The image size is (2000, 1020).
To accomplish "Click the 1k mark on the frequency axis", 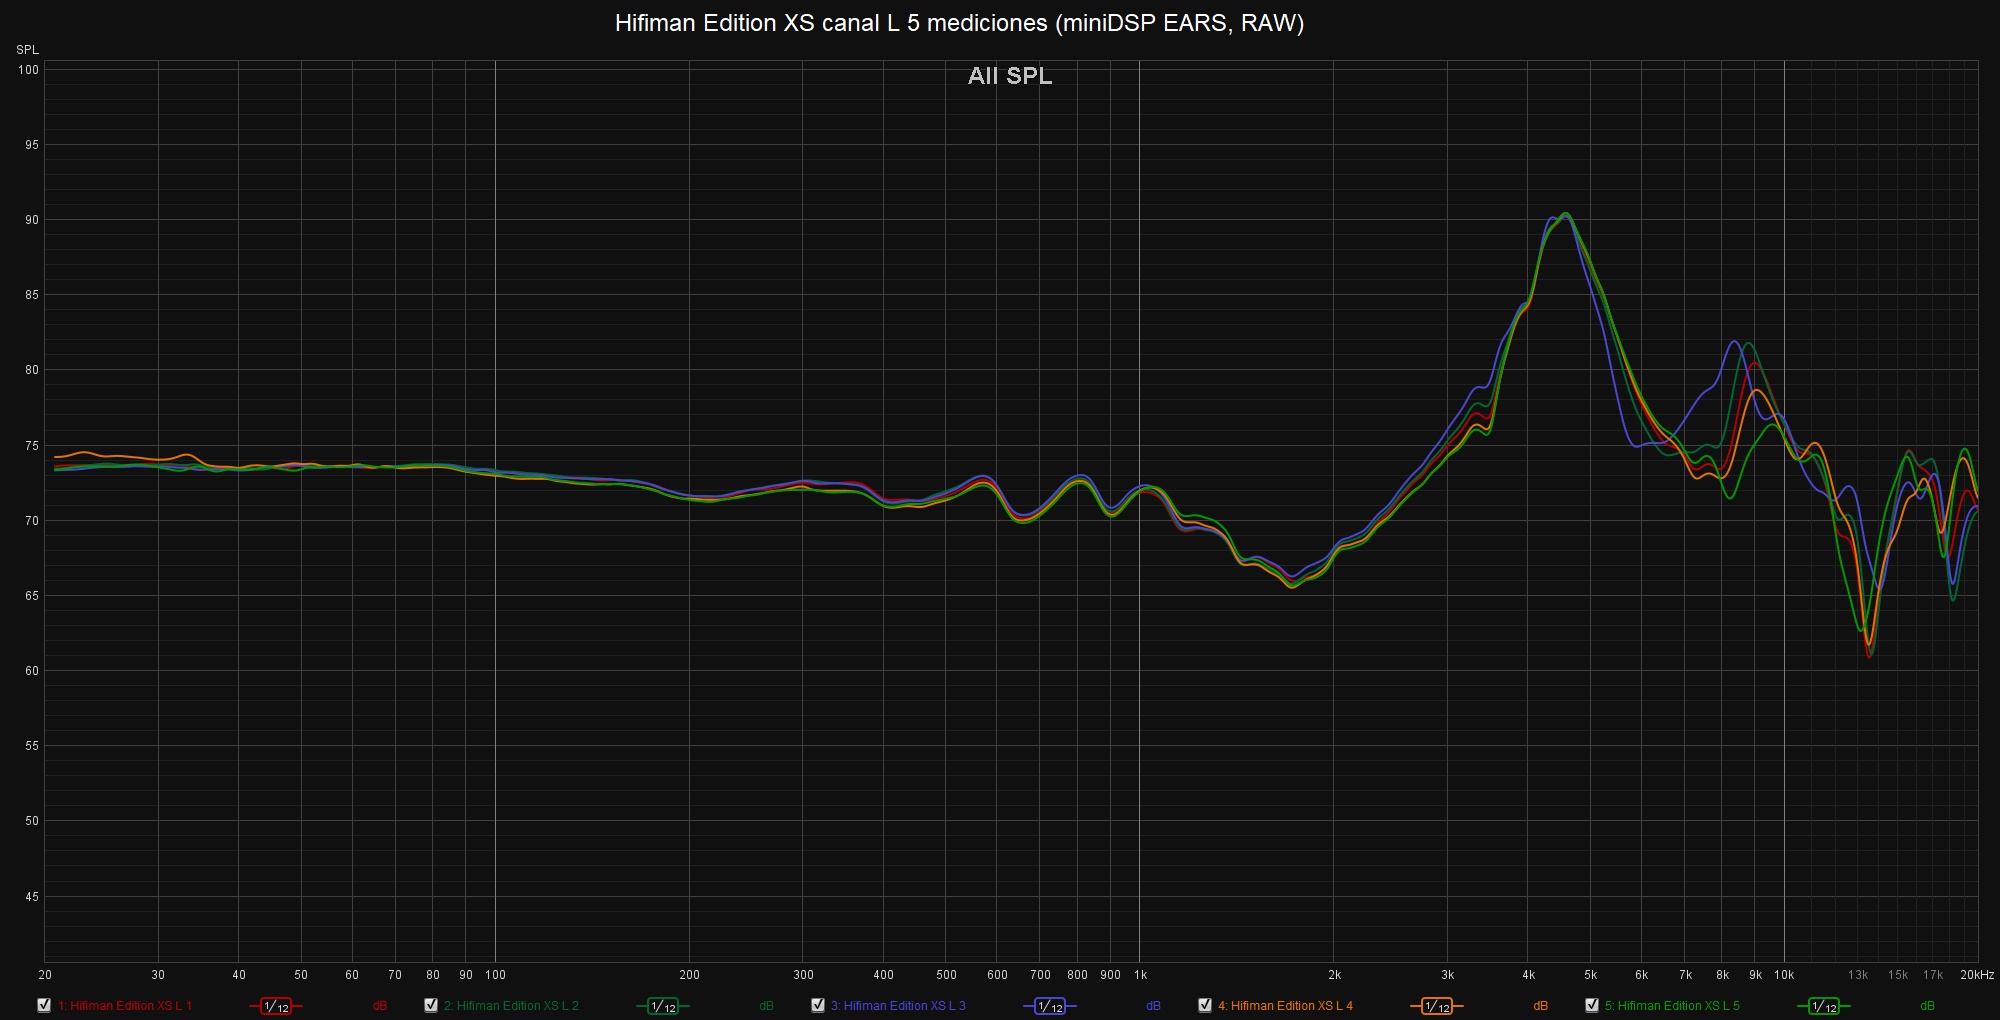I will pyautogui.click(x=1140, y=975).
